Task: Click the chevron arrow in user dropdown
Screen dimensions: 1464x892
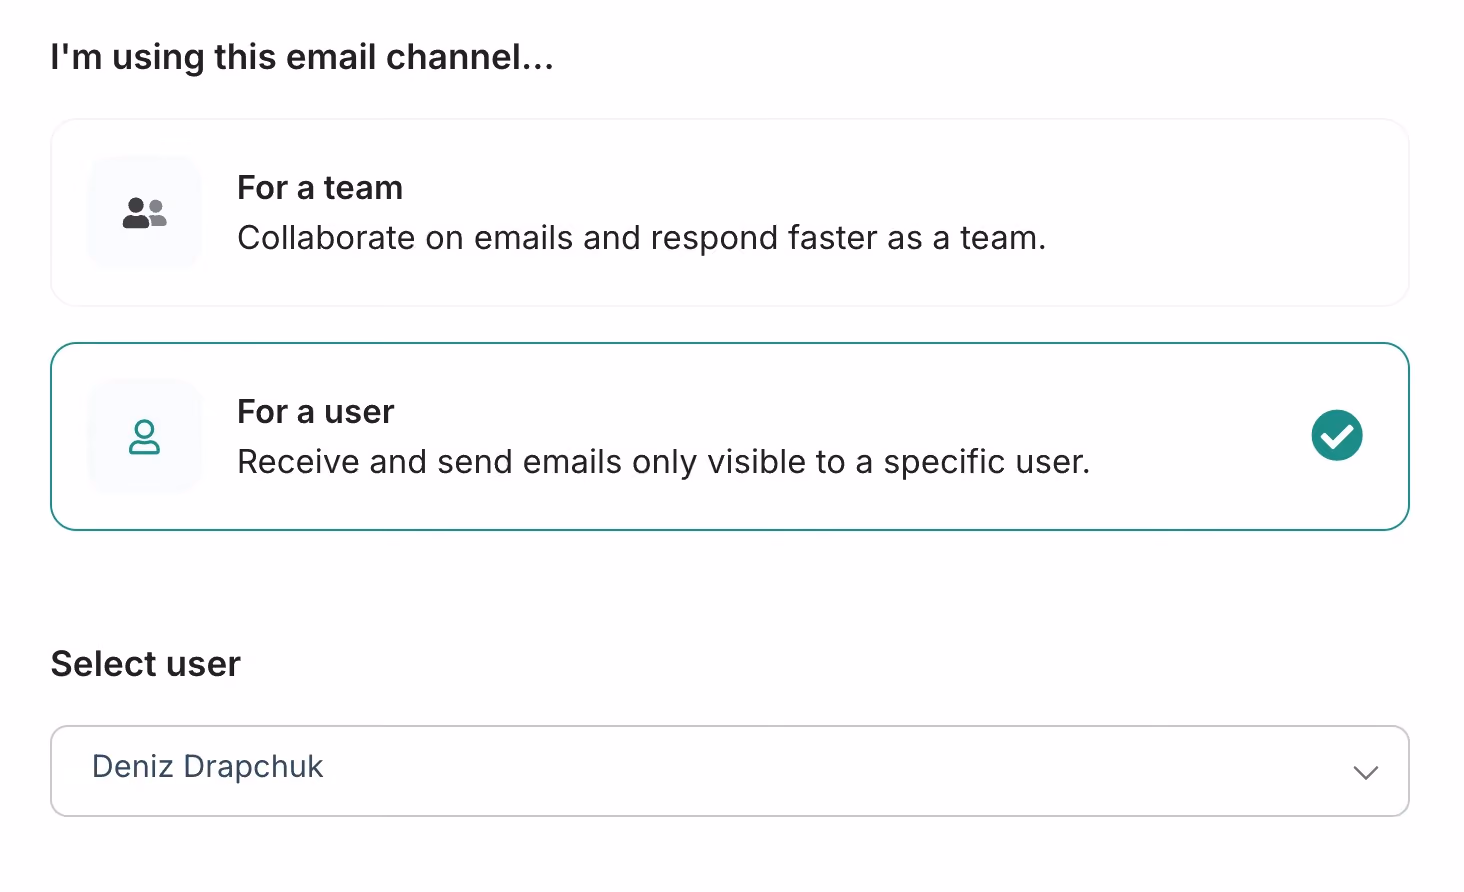Action: [x=1366, y=772]
